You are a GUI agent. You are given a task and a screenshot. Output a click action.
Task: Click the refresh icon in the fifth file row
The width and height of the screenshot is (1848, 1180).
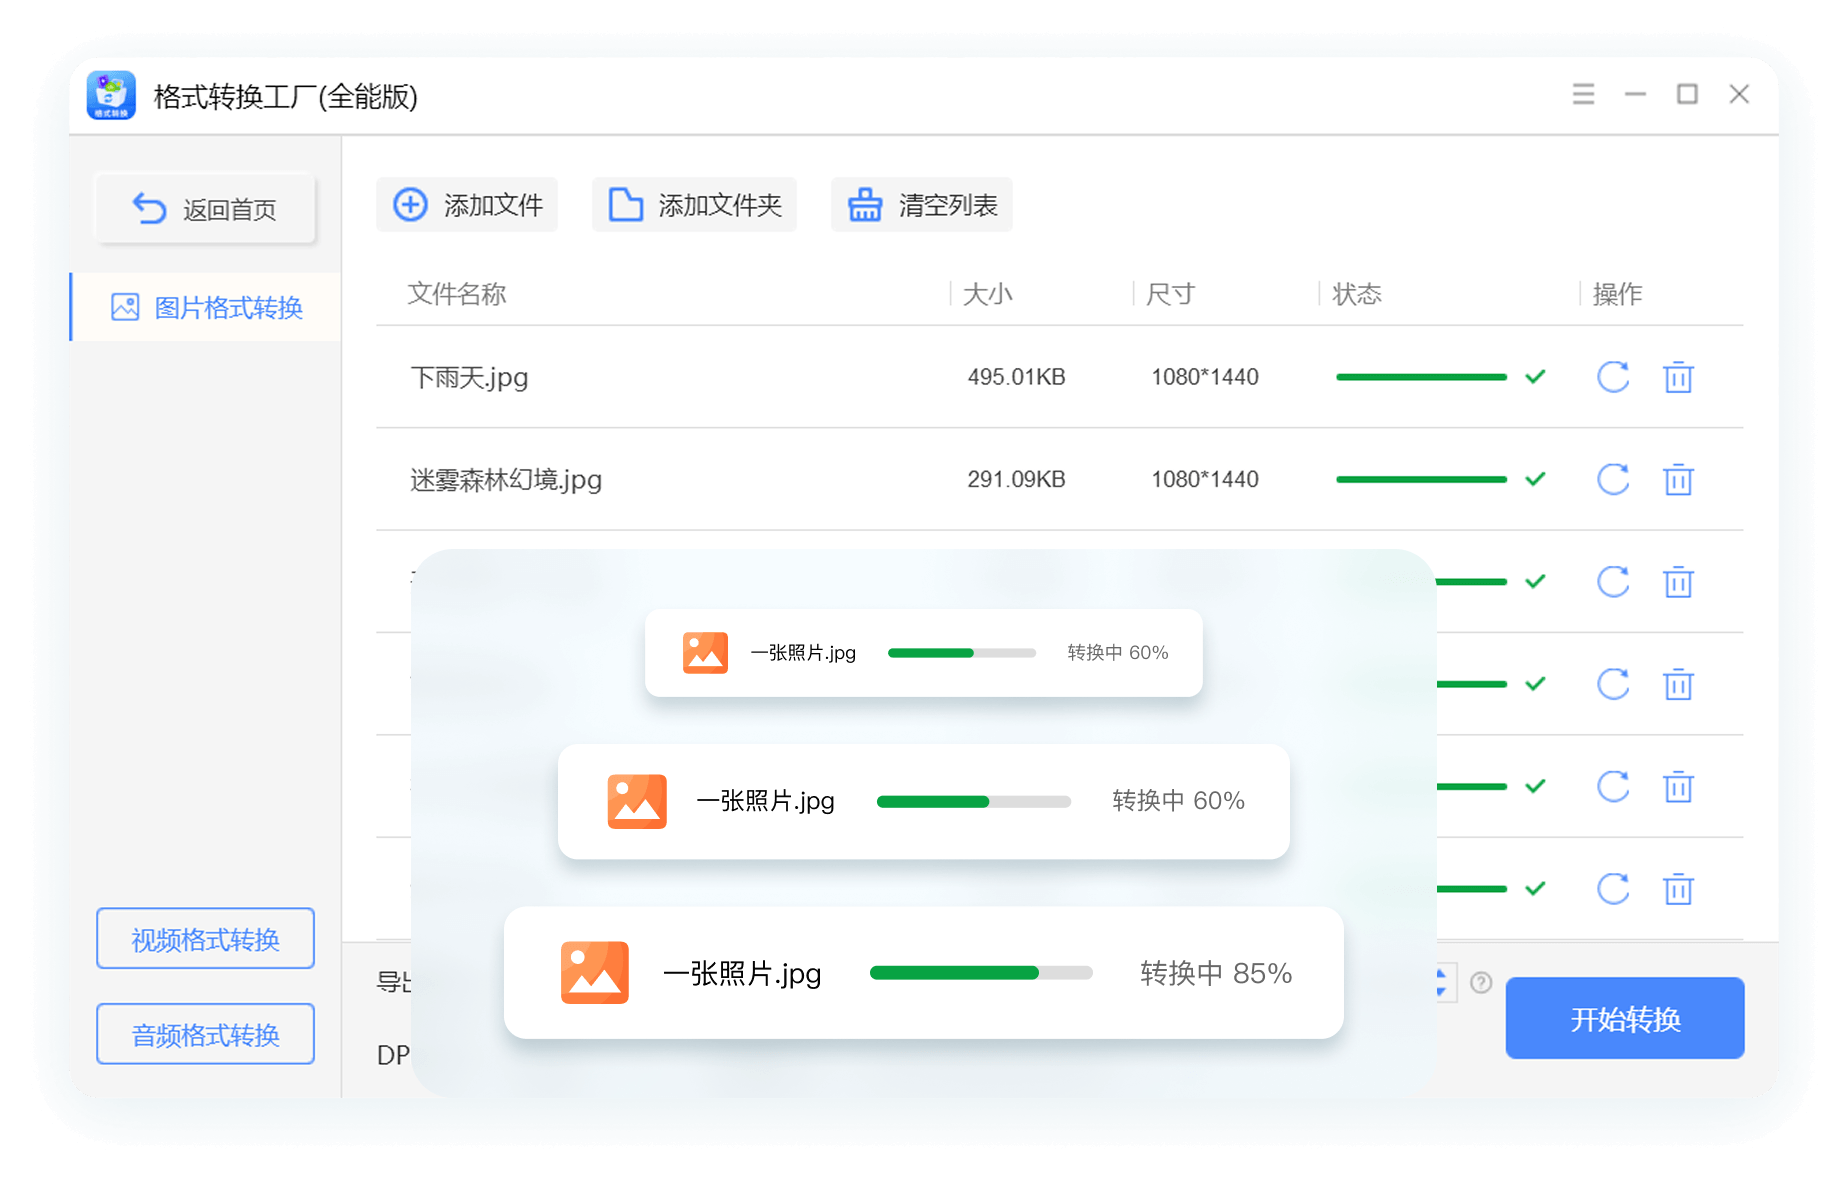[x=1613, y=786]
